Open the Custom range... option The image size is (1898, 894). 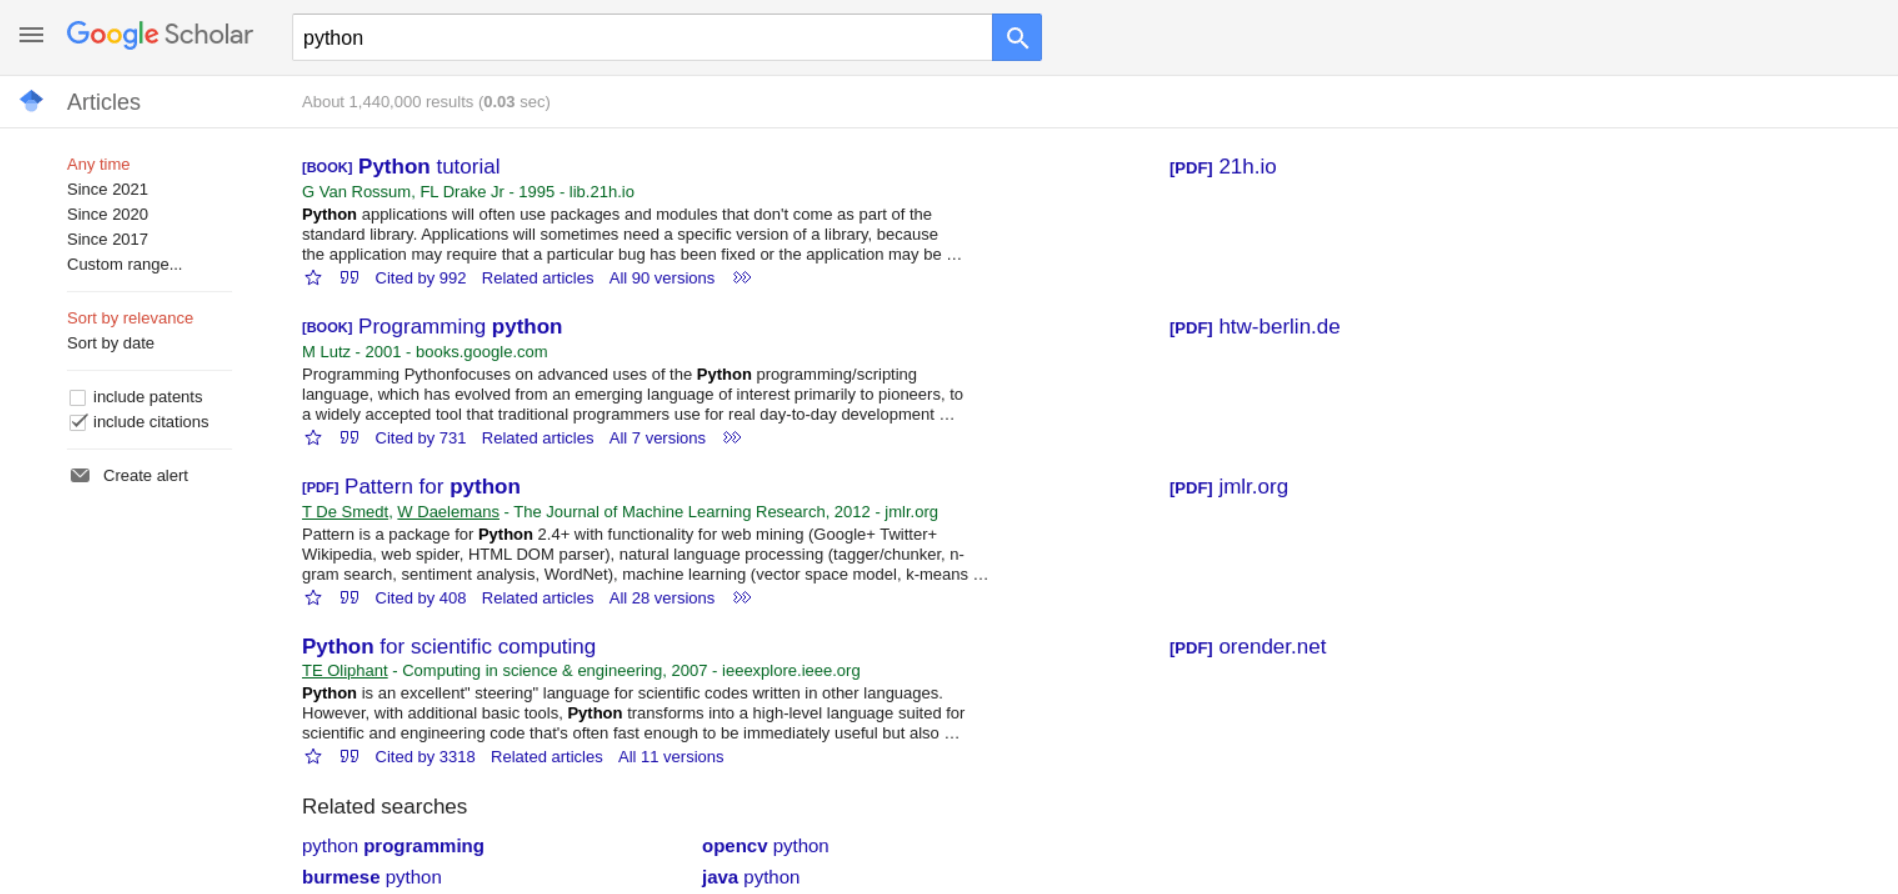pos(124,264)
